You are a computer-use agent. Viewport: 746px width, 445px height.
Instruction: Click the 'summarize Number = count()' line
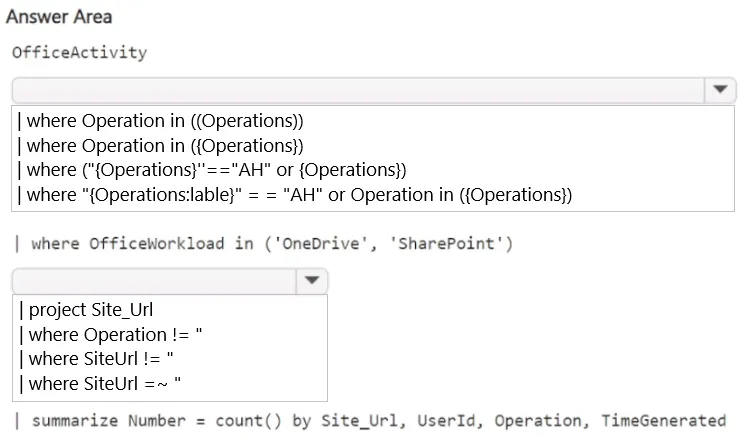[x=370, y=421]
